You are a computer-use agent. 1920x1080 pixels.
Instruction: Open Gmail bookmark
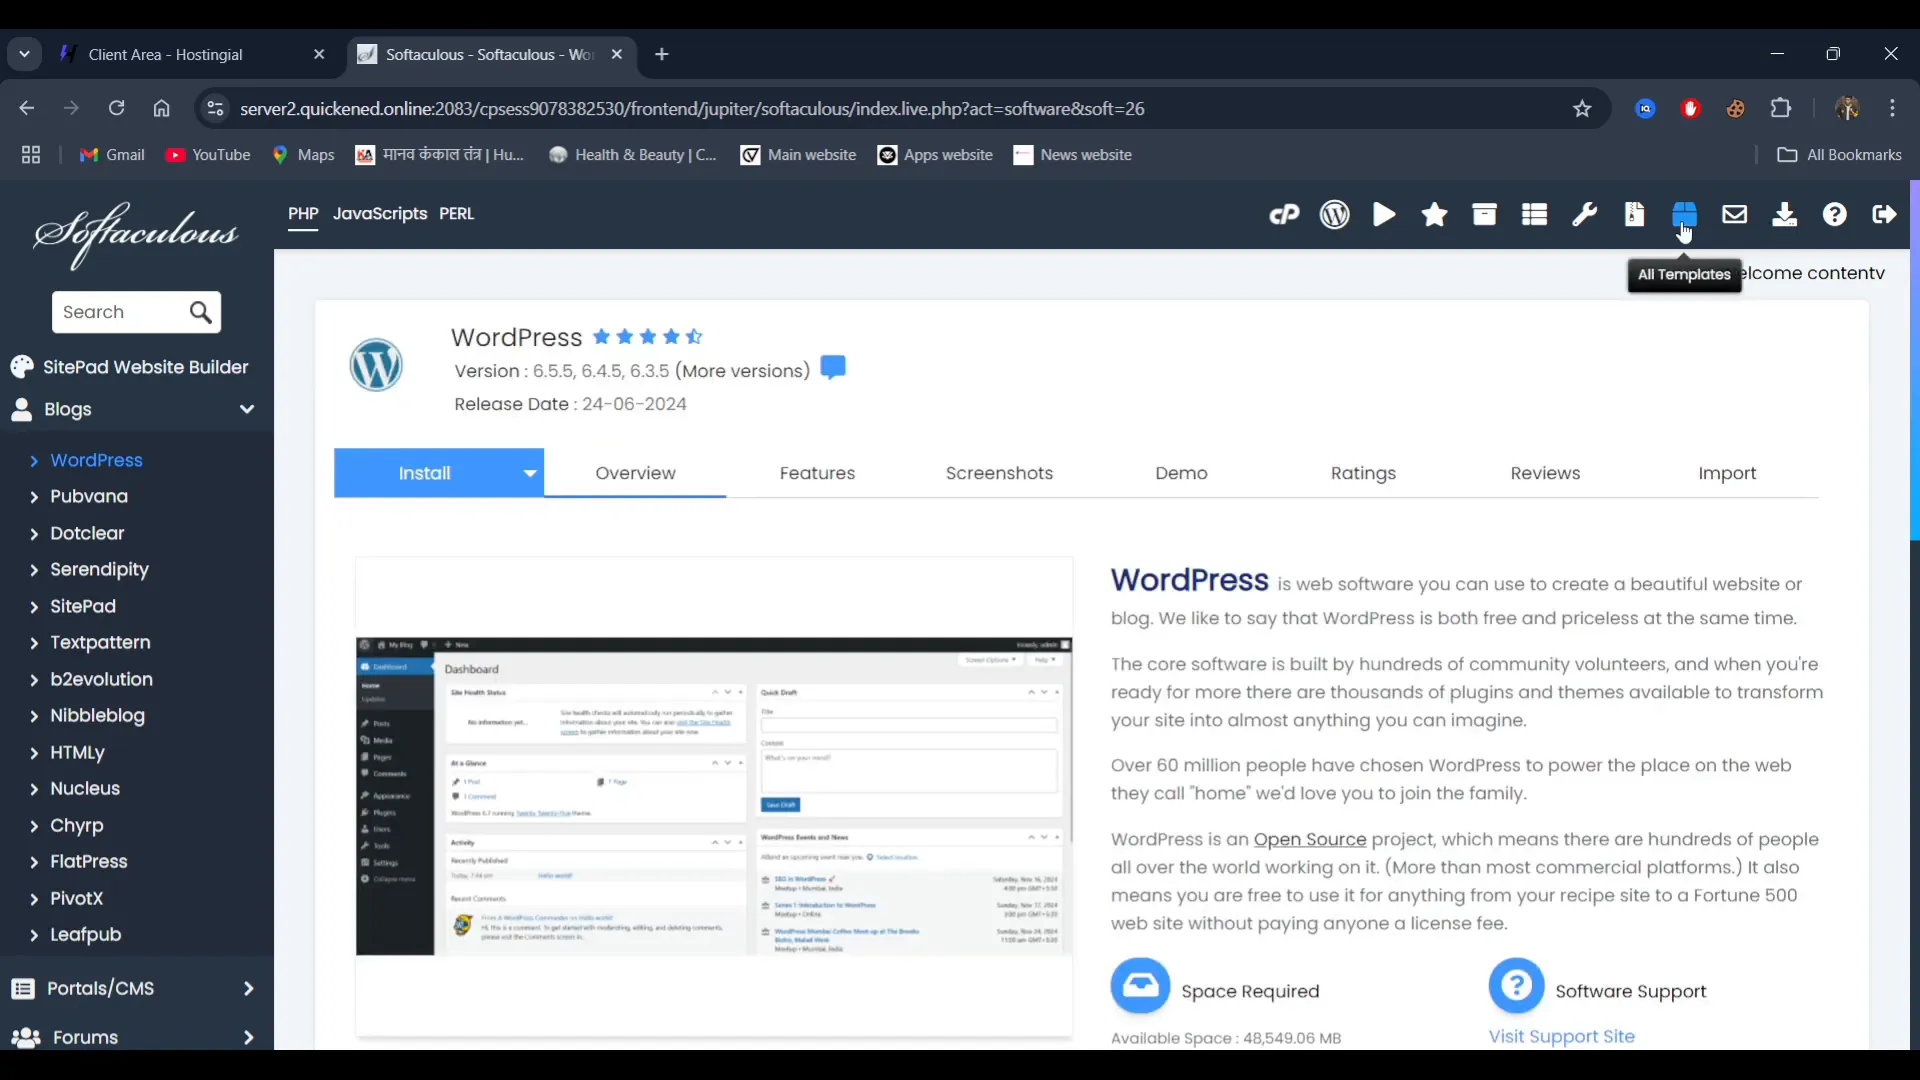112,155
